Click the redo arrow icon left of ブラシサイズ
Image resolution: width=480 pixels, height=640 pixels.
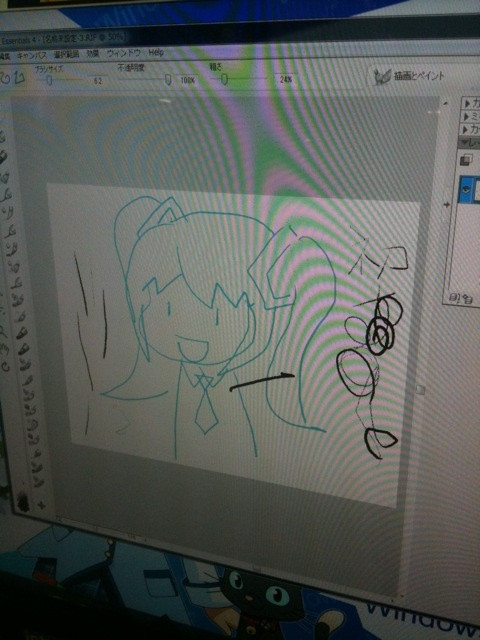[x=19, y=77]
